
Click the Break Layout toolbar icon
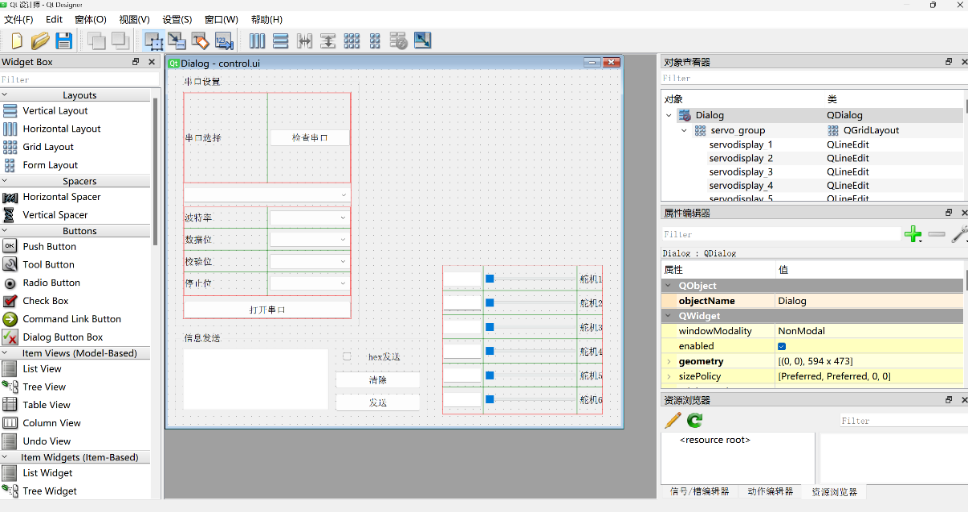[x=399, y=41]
